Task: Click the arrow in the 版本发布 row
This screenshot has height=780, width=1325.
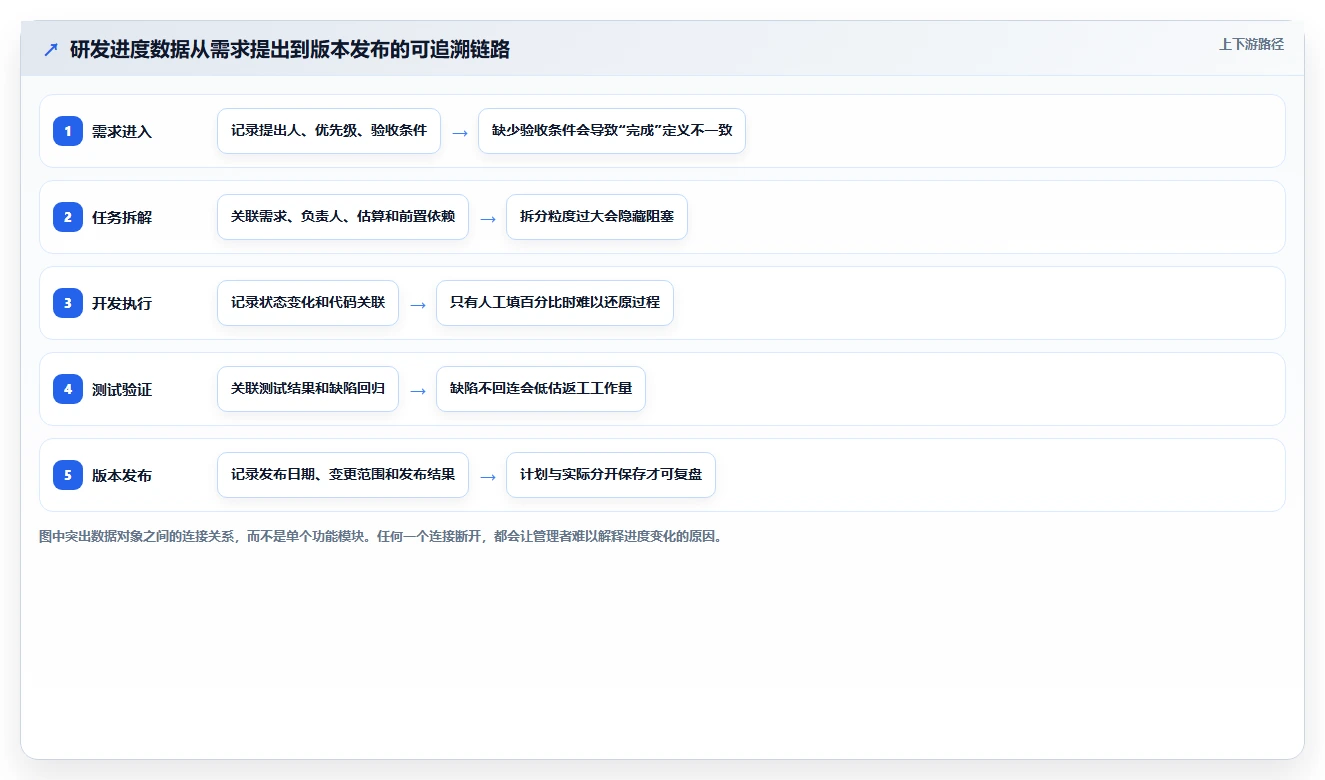Action: tap(488, 476)
